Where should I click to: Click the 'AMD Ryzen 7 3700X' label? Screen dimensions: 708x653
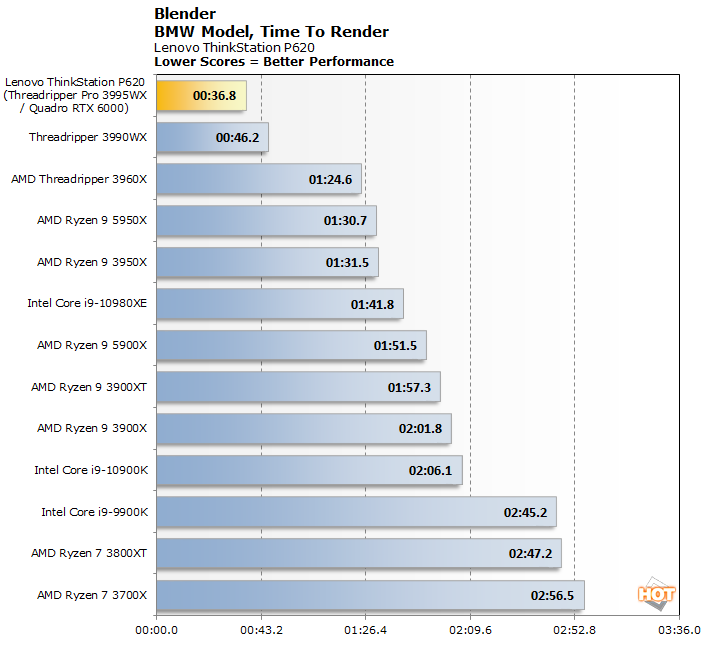[92, 595]
